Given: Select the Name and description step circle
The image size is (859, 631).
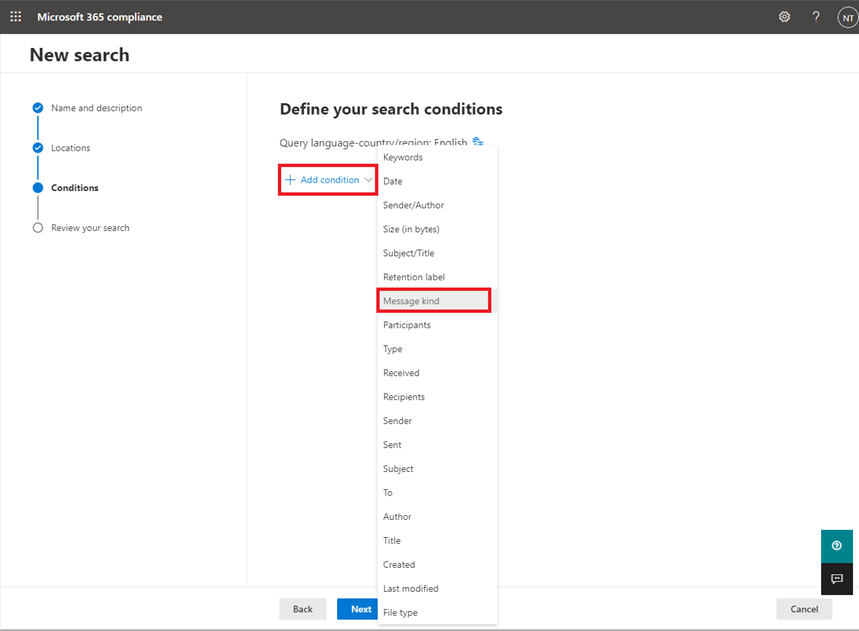Looking at the screenshot, I should pyautogui.click(x=38, y=108).
